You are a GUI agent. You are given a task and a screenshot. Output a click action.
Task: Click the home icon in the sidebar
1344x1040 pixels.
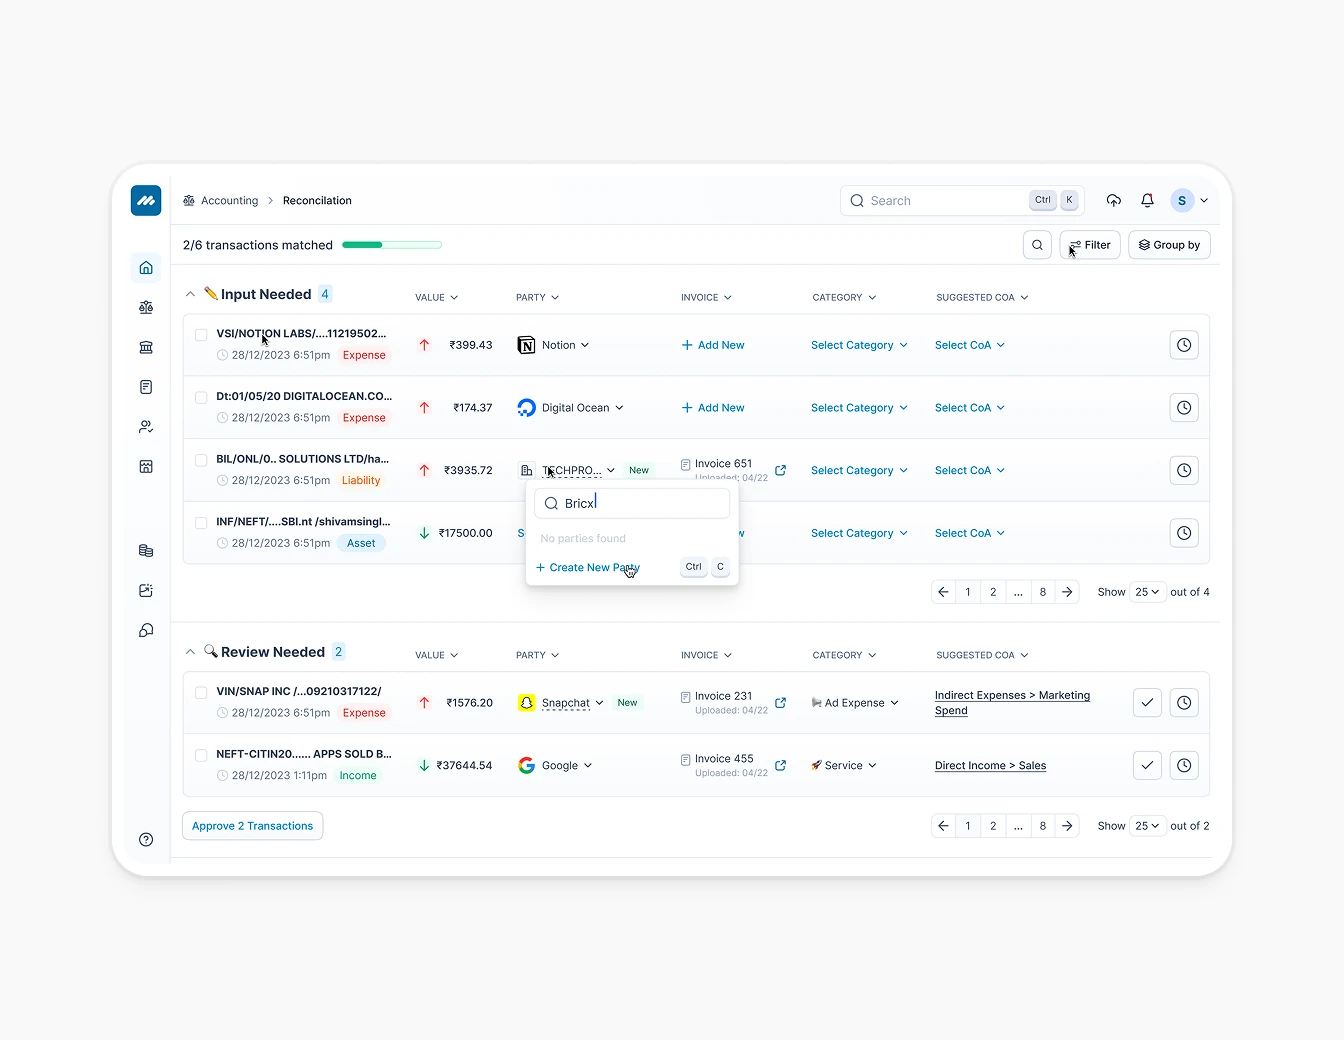[x=146, y=268]
